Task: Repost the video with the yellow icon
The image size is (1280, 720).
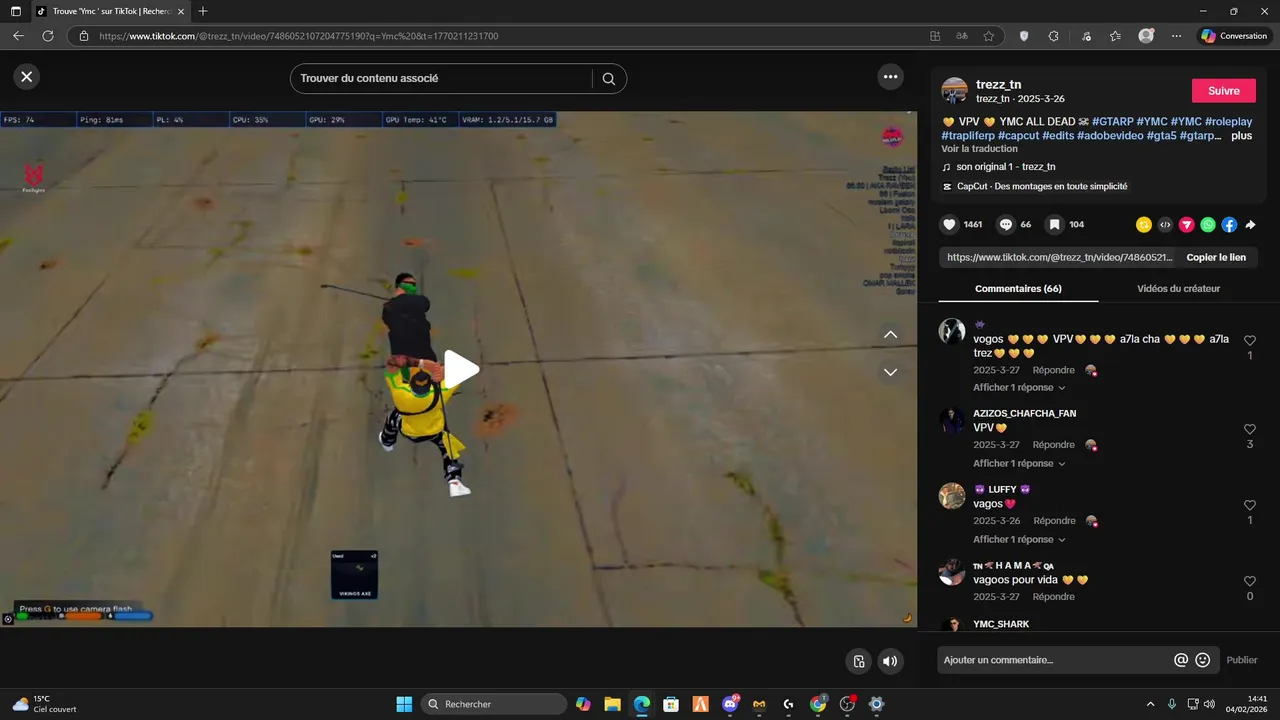Action: pos(1144,225)
